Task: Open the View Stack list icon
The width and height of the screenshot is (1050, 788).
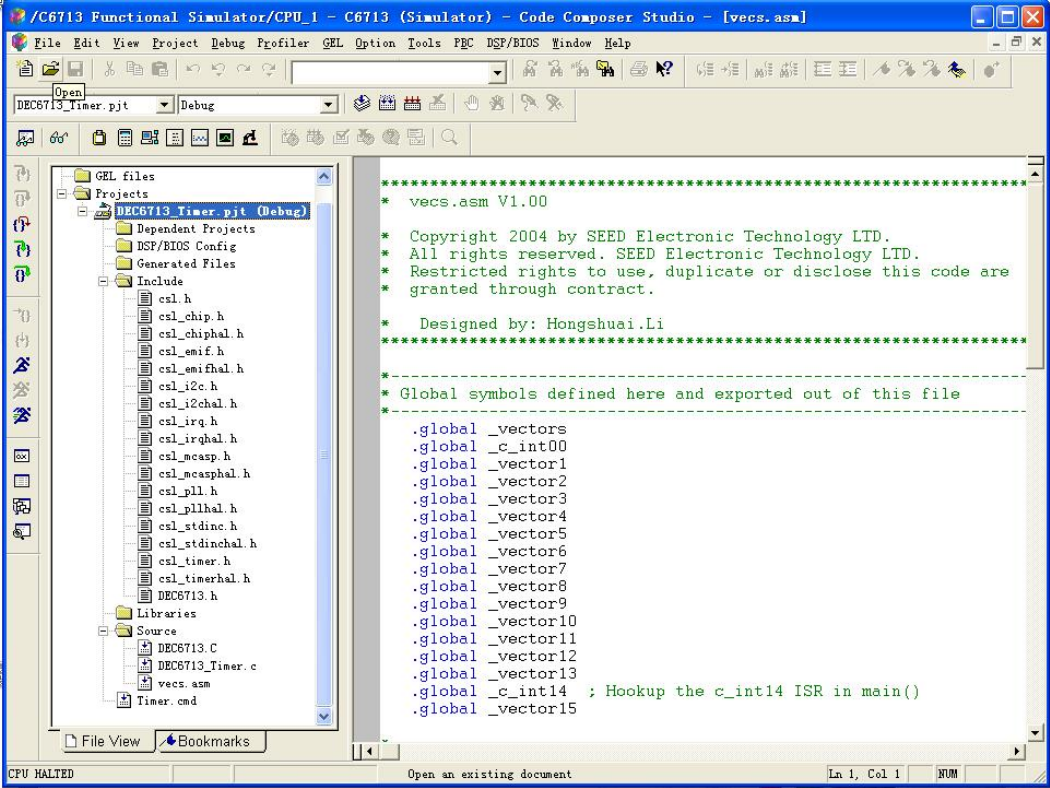Action: 175,138
